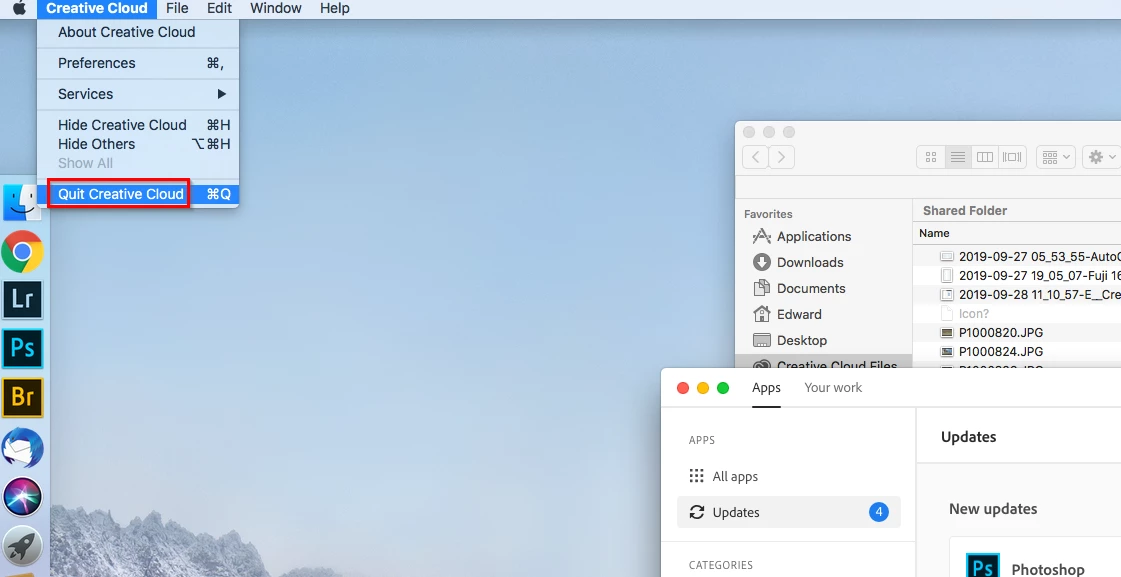Click P1000820.JPG file thumbnail icon
Screen dimensions: 1121x577
tap(947, 332)
